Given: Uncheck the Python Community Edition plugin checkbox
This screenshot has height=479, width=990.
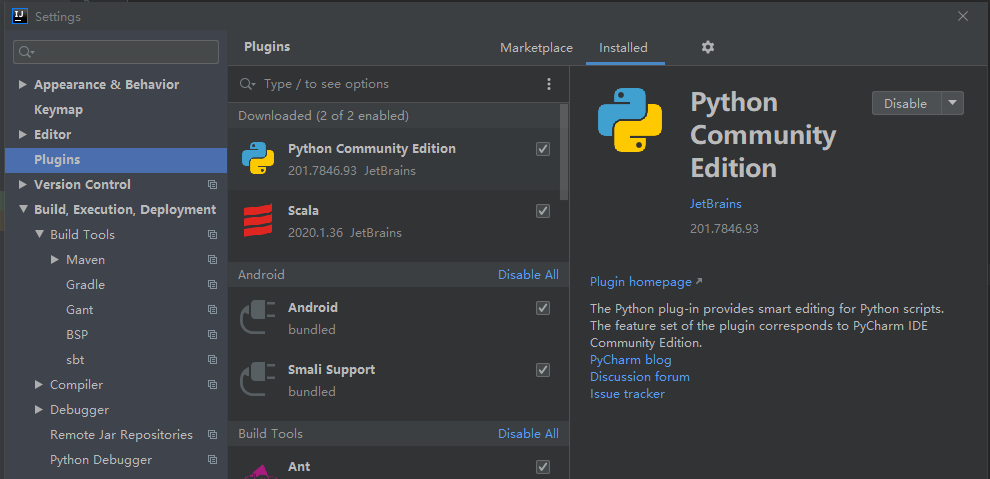Looking at the screenshot, I should (x=543, y=149).
